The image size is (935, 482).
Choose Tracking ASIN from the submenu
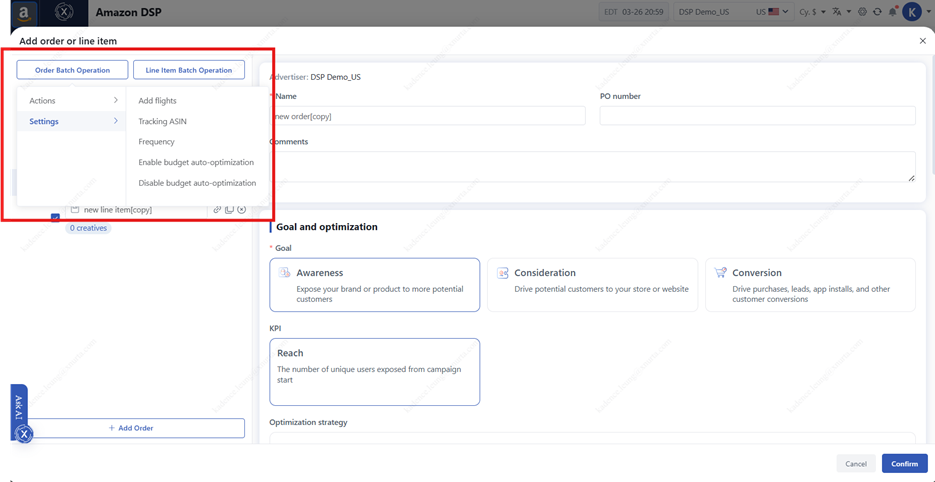pyautogui.click(x=163, y=121)
